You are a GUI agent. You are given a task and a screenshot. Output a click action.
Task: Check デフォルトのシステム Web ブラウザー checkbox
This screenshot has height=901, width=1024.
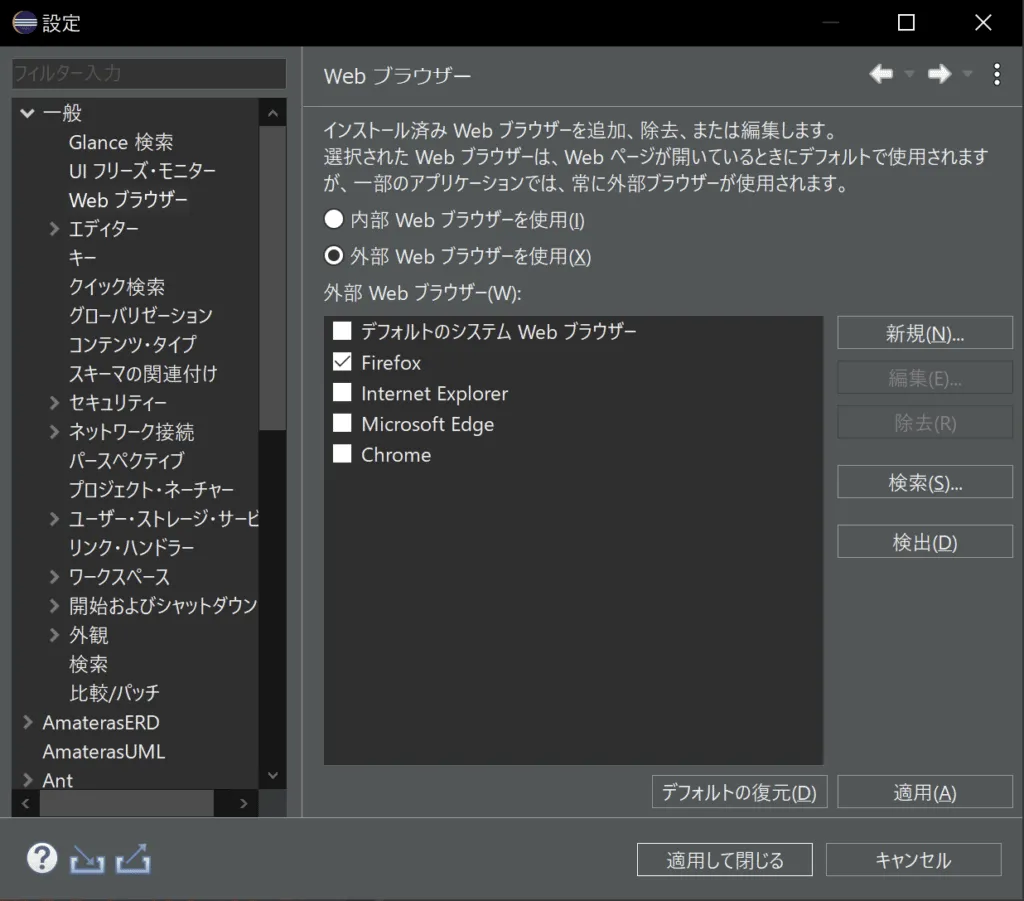(x=342, y=330)
